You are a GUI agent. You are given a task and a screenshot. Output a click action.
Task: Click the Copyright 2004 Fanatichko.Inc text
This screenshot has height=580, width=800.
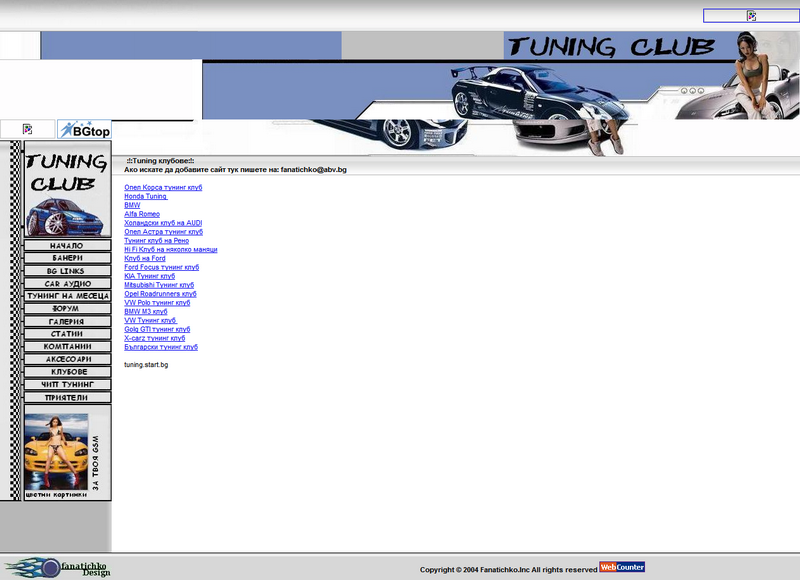pyautogui.click(x=508, y=570)
